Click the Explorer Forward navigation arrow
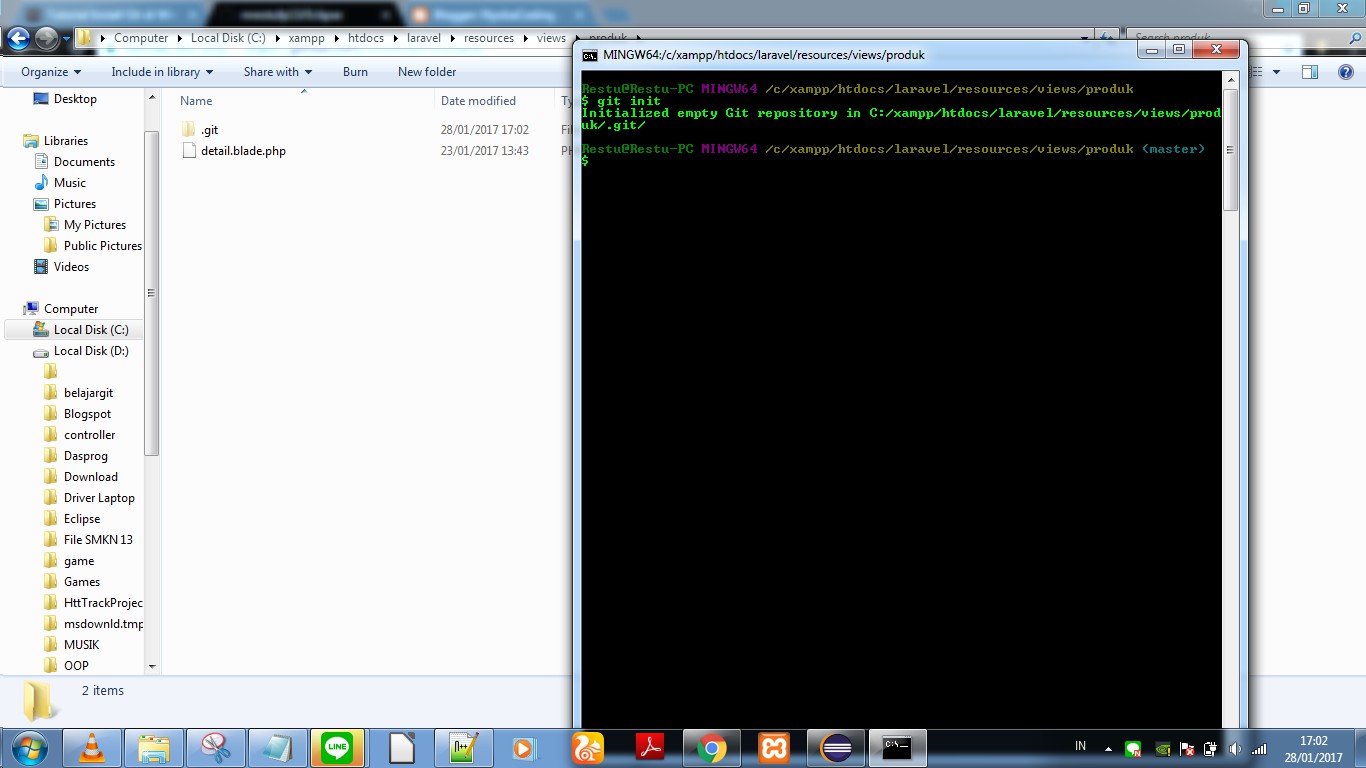This screenshot has height=768, width=1366. pyautogui.click(x=46, y=38)
